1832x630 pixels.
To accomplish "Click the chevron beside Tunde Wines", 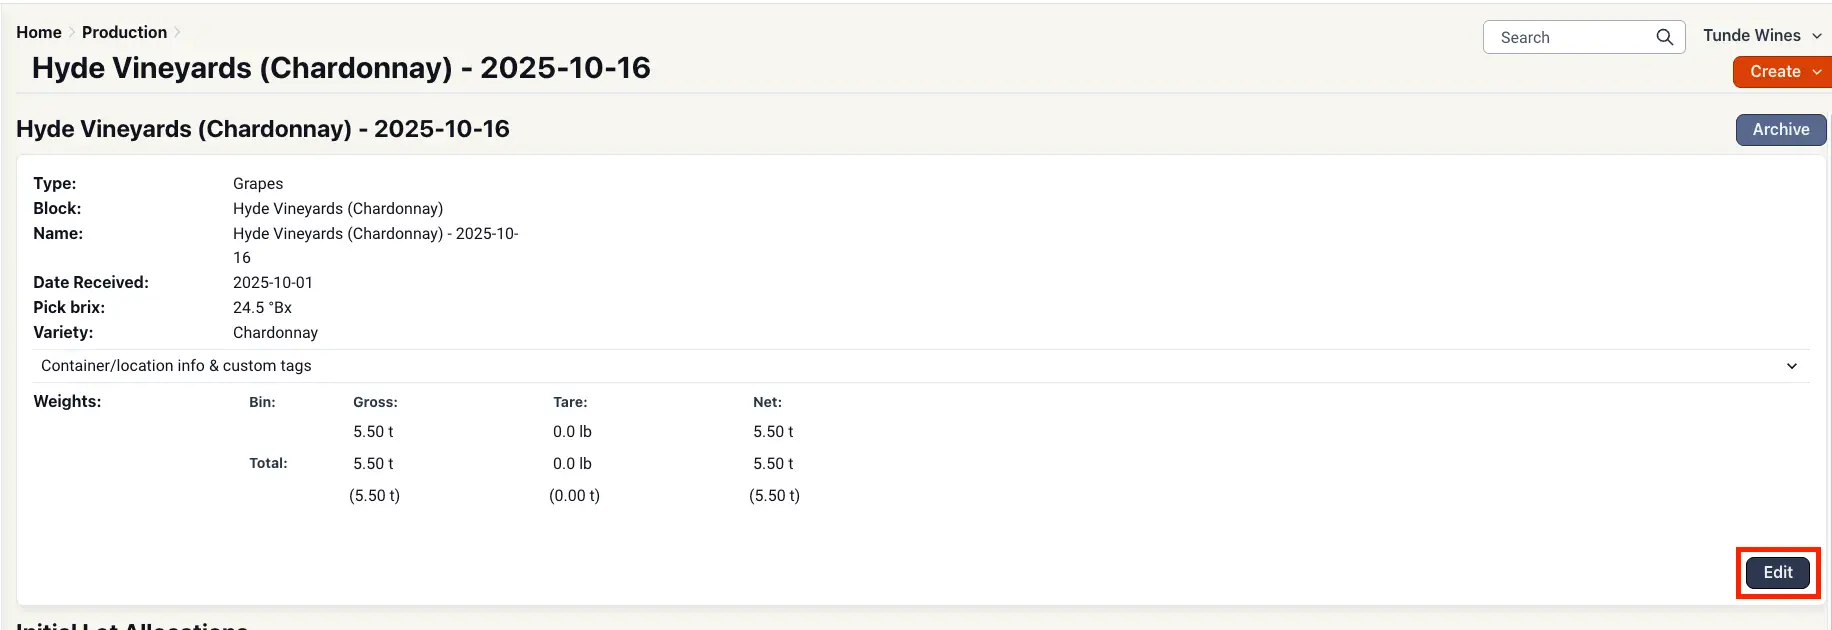I will [x=1817, y=36].
